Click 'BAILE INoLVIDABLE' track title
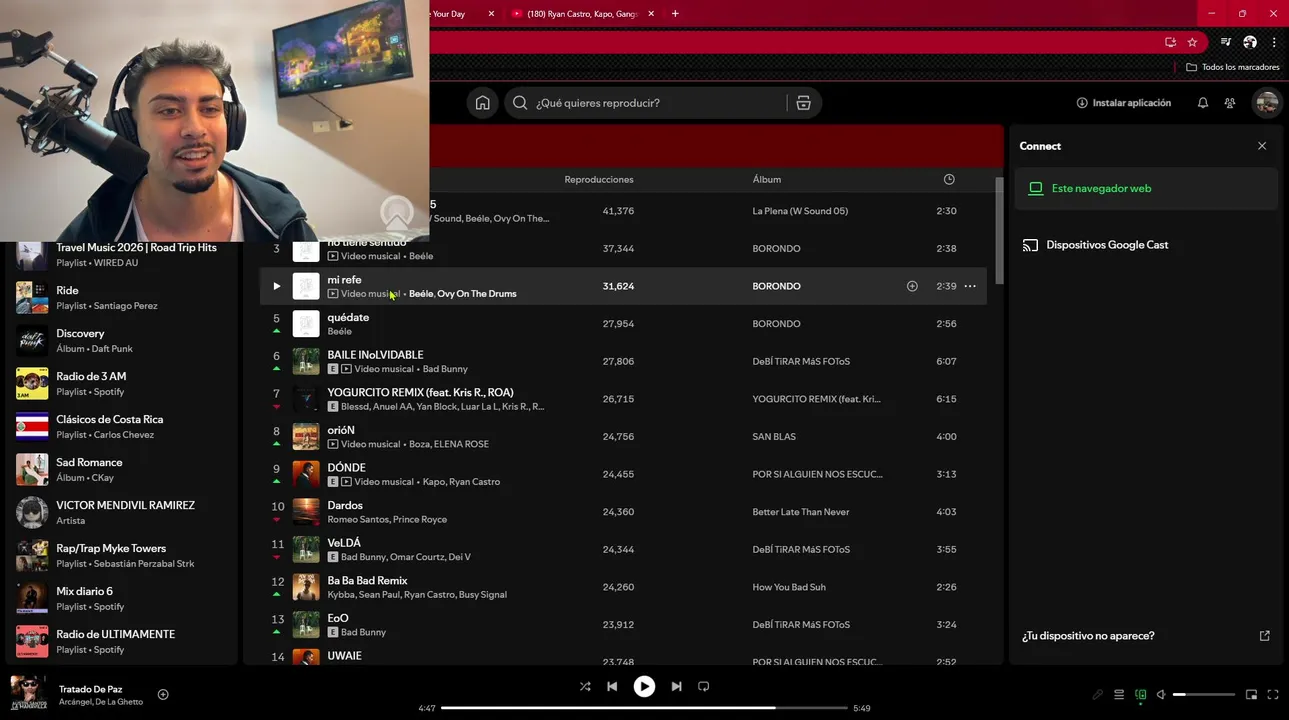Image resolution: width=1289 pixels, height=720 pixels. coord(375,355)
